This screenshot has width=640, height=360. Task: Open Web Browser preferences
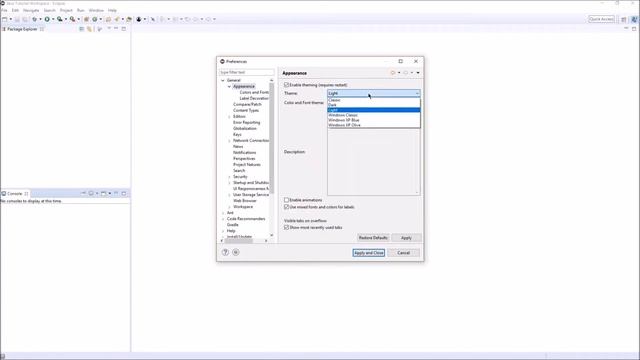click(245, 201)
